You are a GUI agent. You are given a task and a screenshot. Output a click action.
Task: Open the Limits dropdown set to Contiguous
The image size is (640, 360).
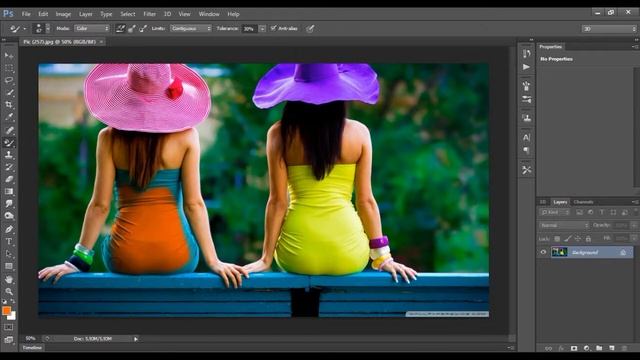[x=191, y=29]
